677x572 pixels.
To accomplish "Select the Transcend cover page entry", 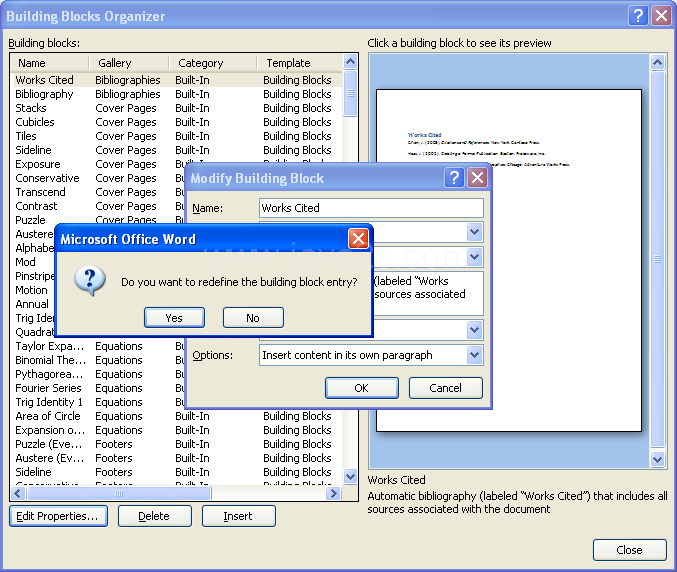I will [x=98, y=192].
